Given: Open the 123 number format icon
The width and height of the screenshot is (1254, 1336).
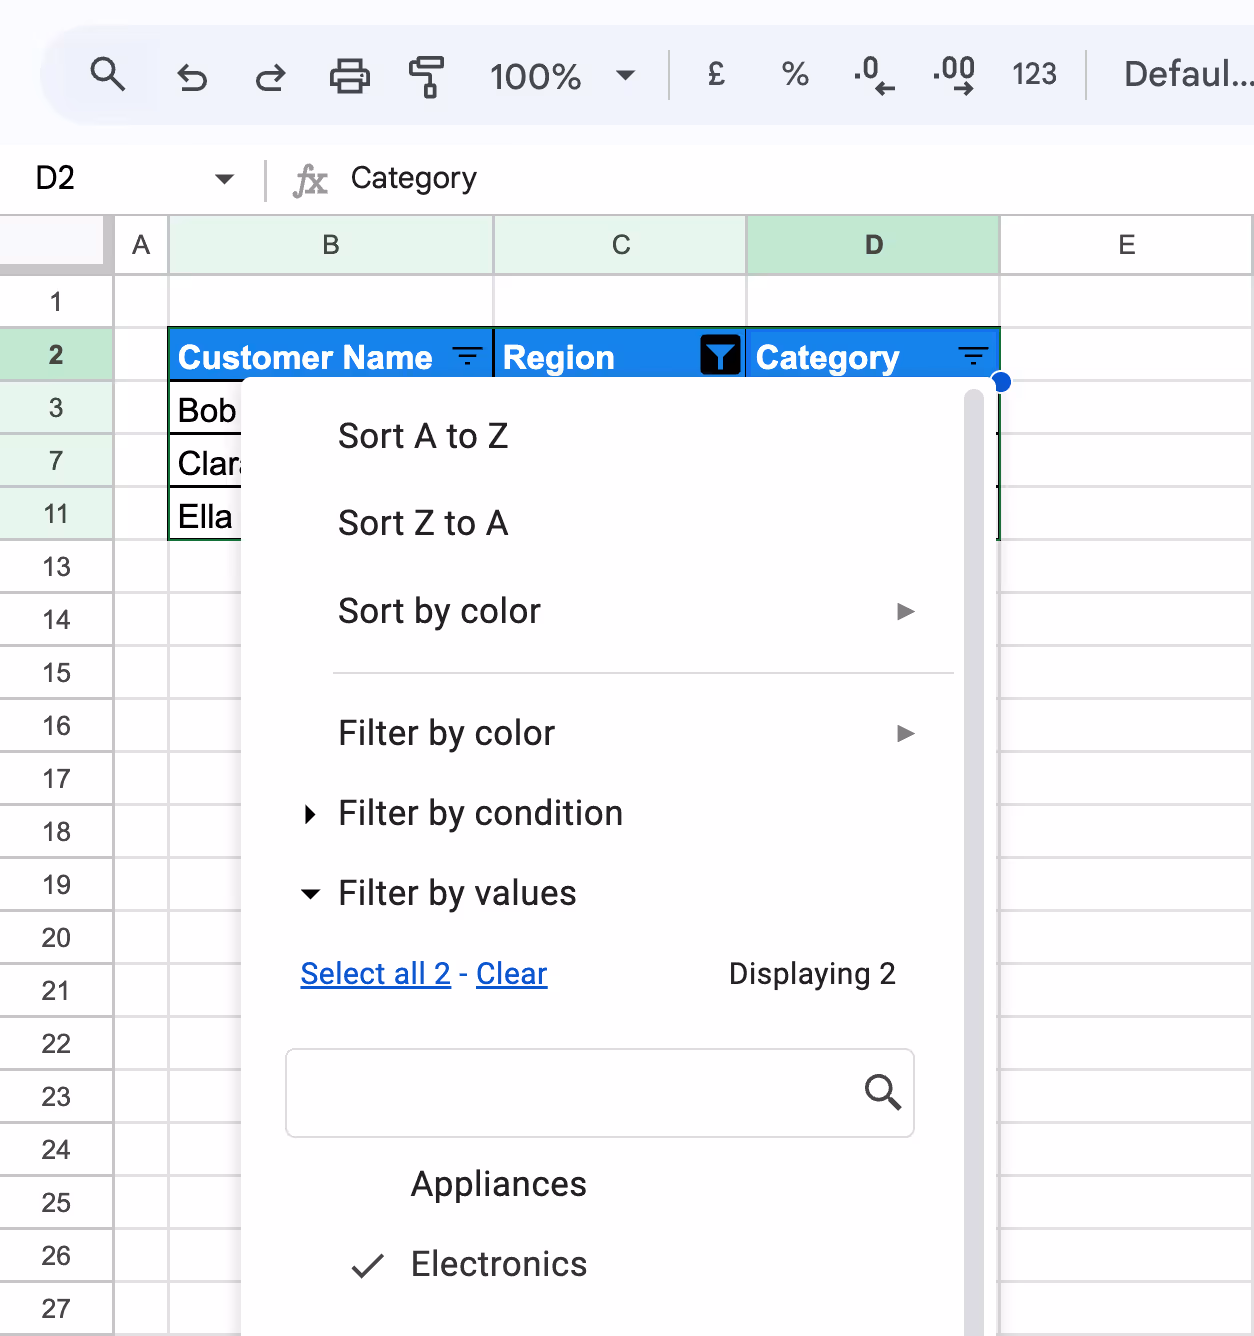Looking at the screenshot, I should (1035, 74).
